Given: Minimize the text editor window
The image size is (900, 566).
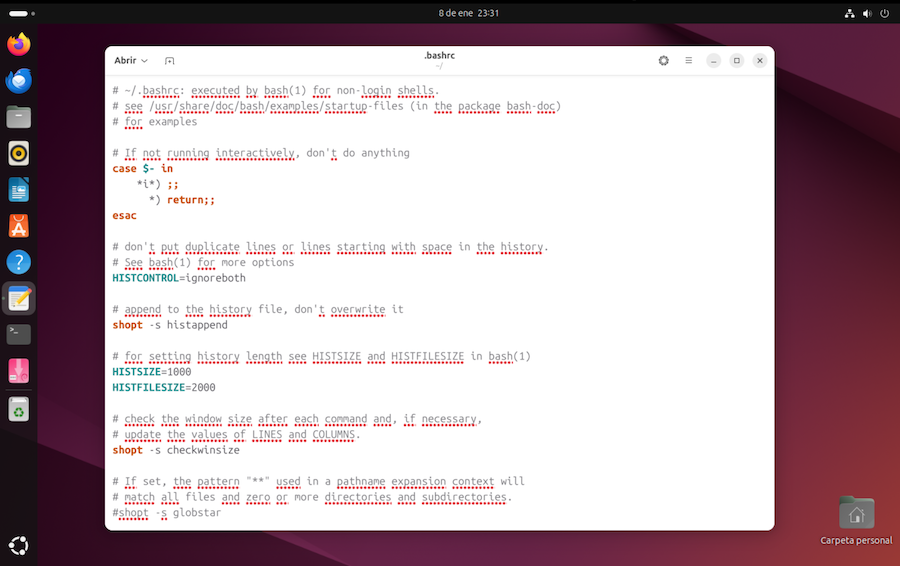Looking at the screenshot, I should click(714, 61).
